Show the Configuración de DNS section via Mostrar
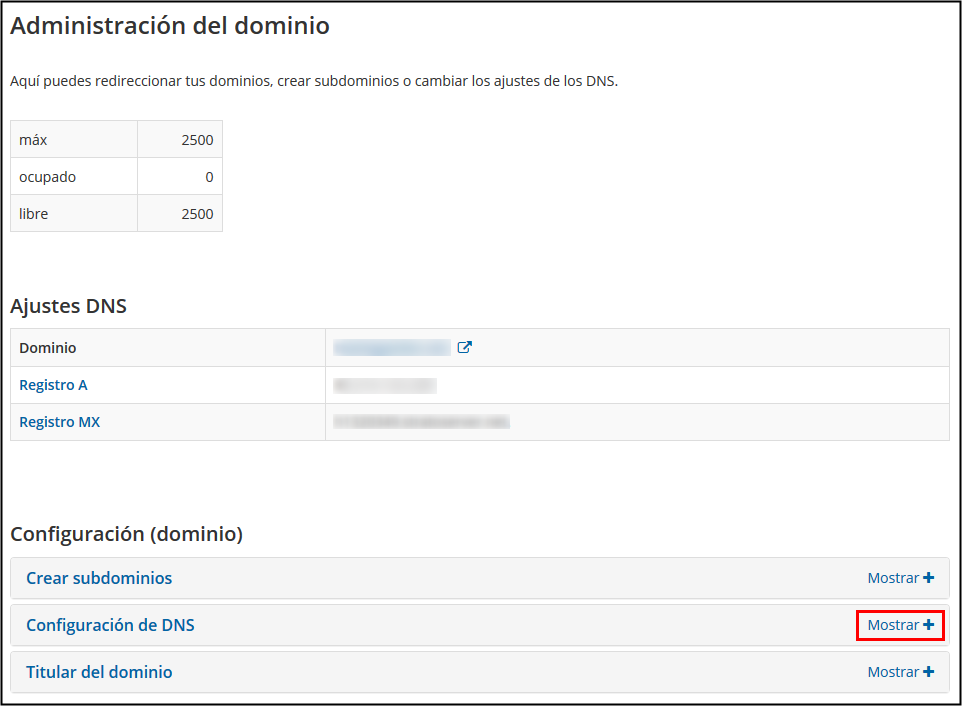 [892, 625]
